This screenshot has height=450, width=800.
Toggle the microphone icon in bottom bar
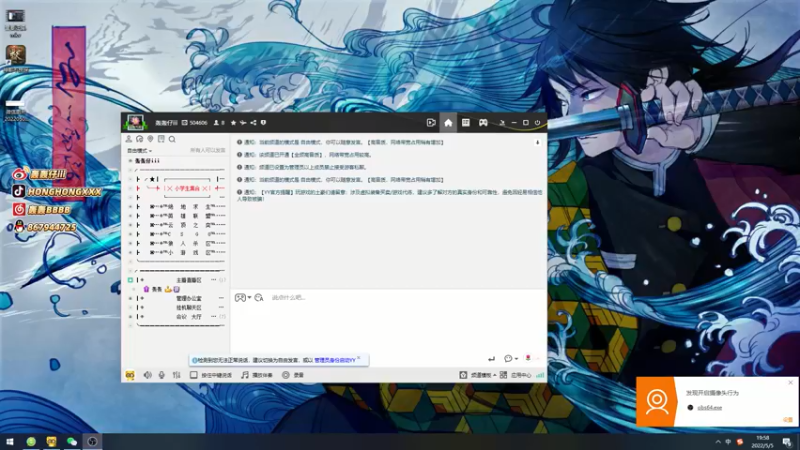(162, 375)
